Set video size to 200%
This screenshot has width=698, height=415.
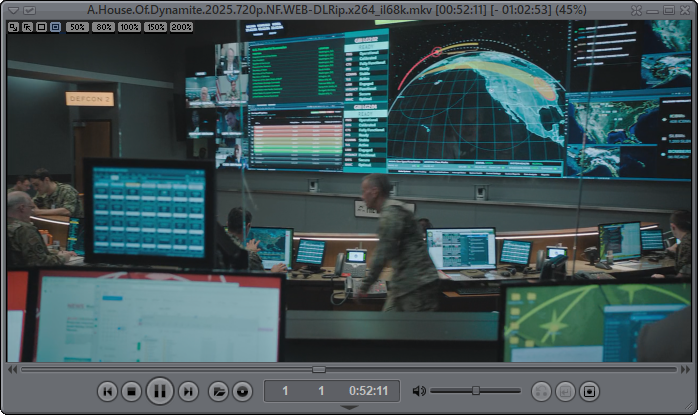[x=181, y=27]
